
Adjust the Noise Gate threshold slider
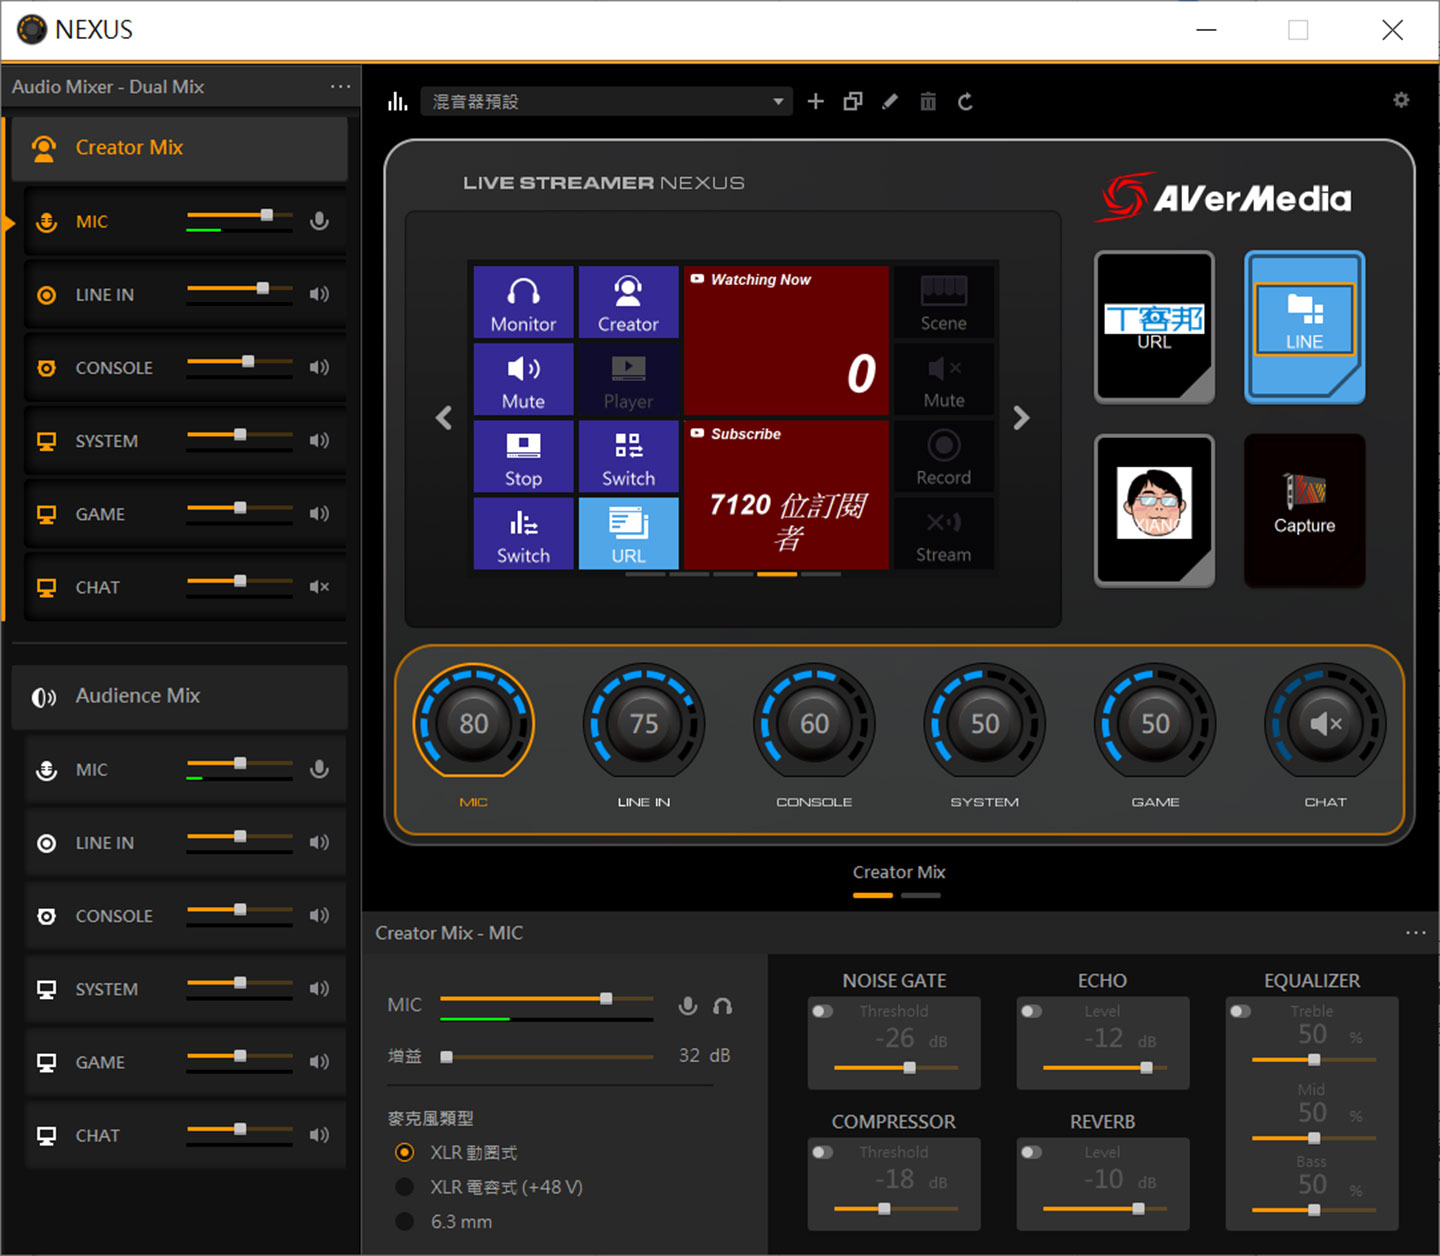[x=896, y=1067]
